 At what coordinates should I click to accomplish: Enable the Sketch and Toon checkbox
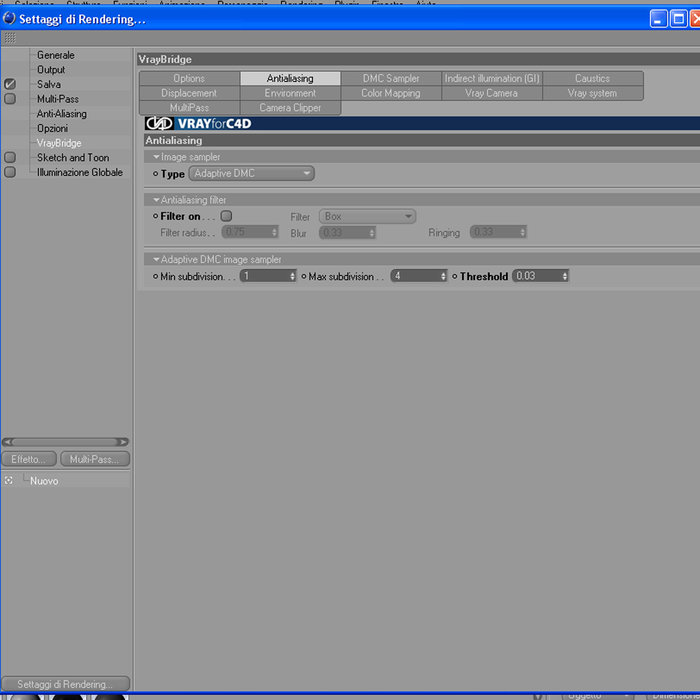tap(10, 157)
